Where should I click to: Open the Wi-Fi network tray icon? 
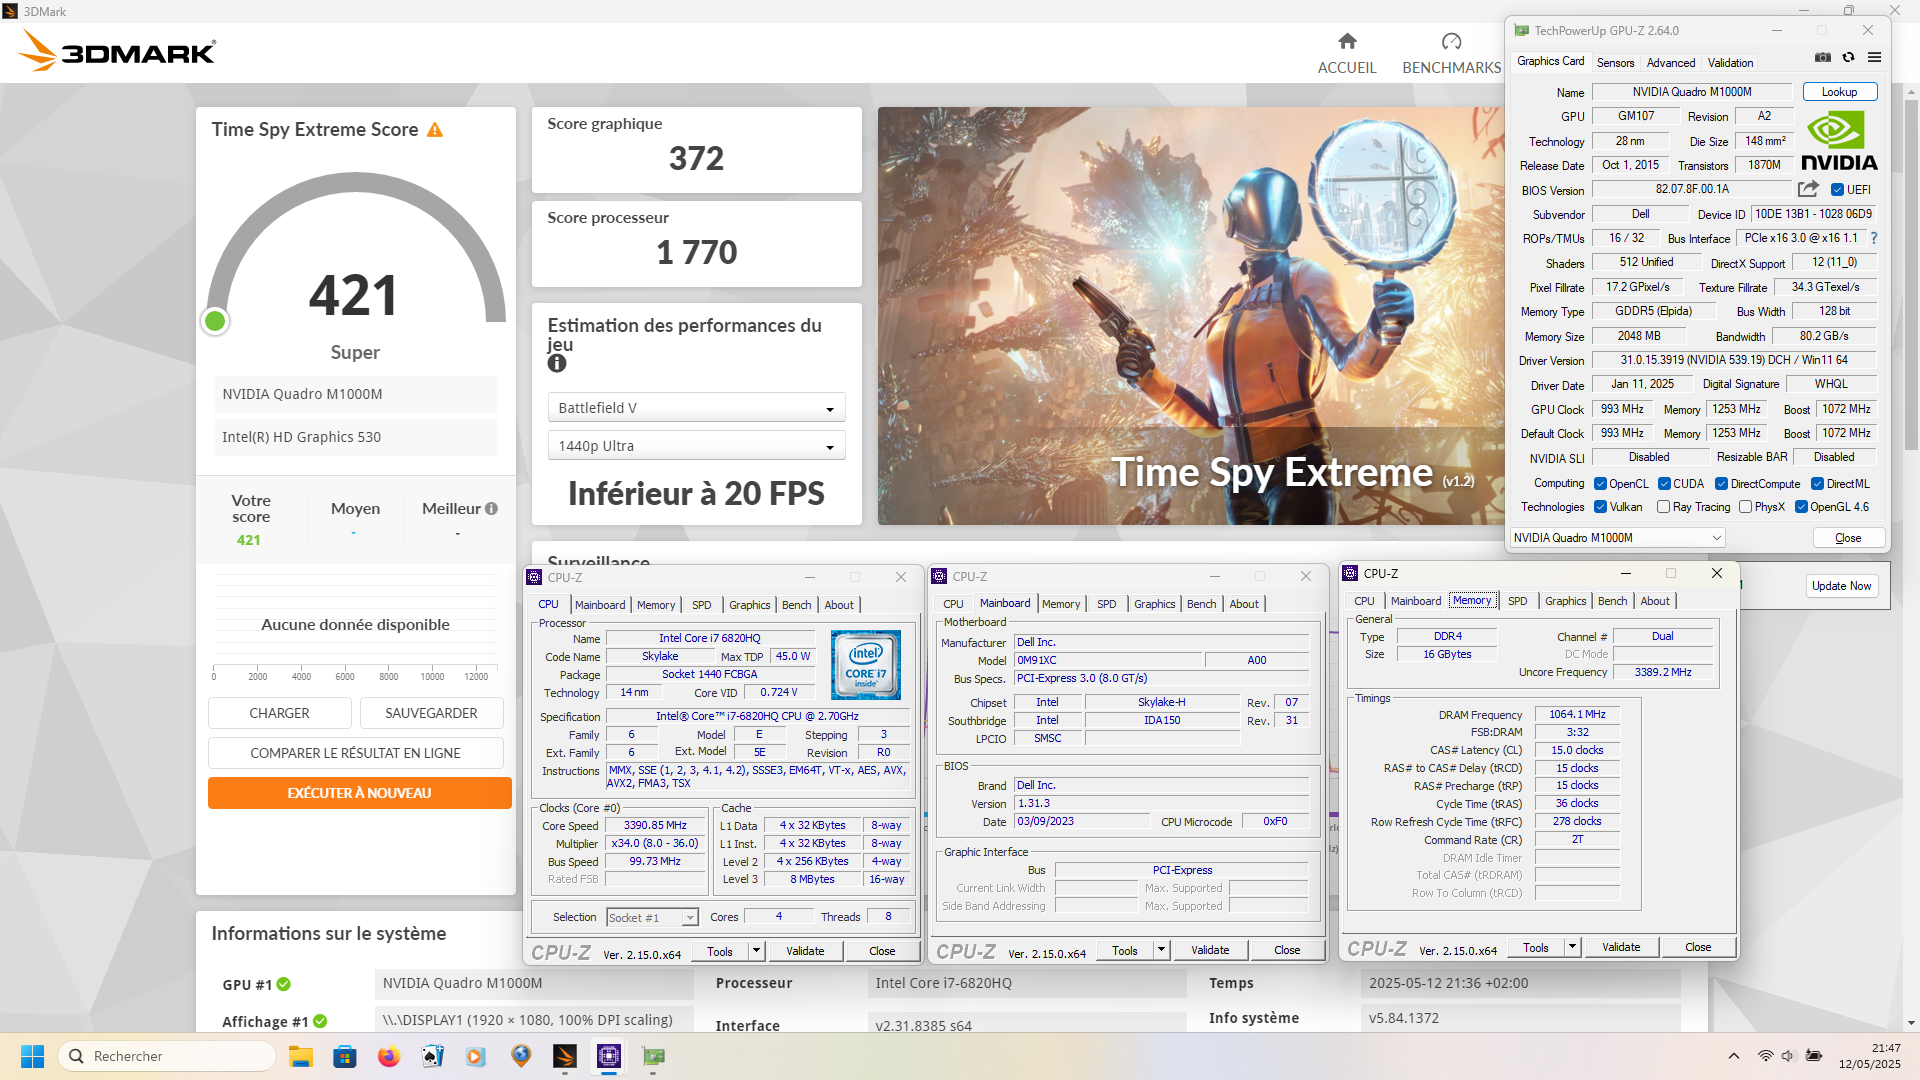point(1766,1056)
